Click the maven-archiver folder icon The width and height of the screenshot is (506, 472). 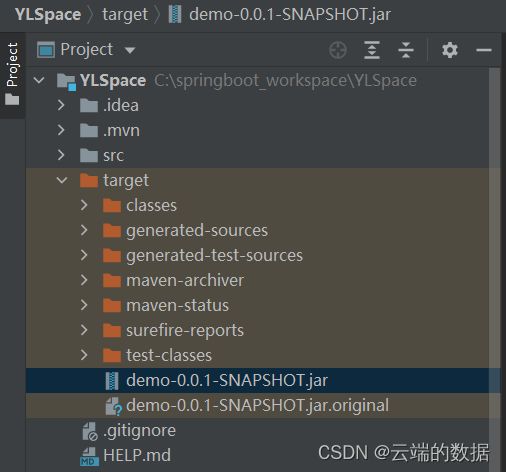(112, 280)
